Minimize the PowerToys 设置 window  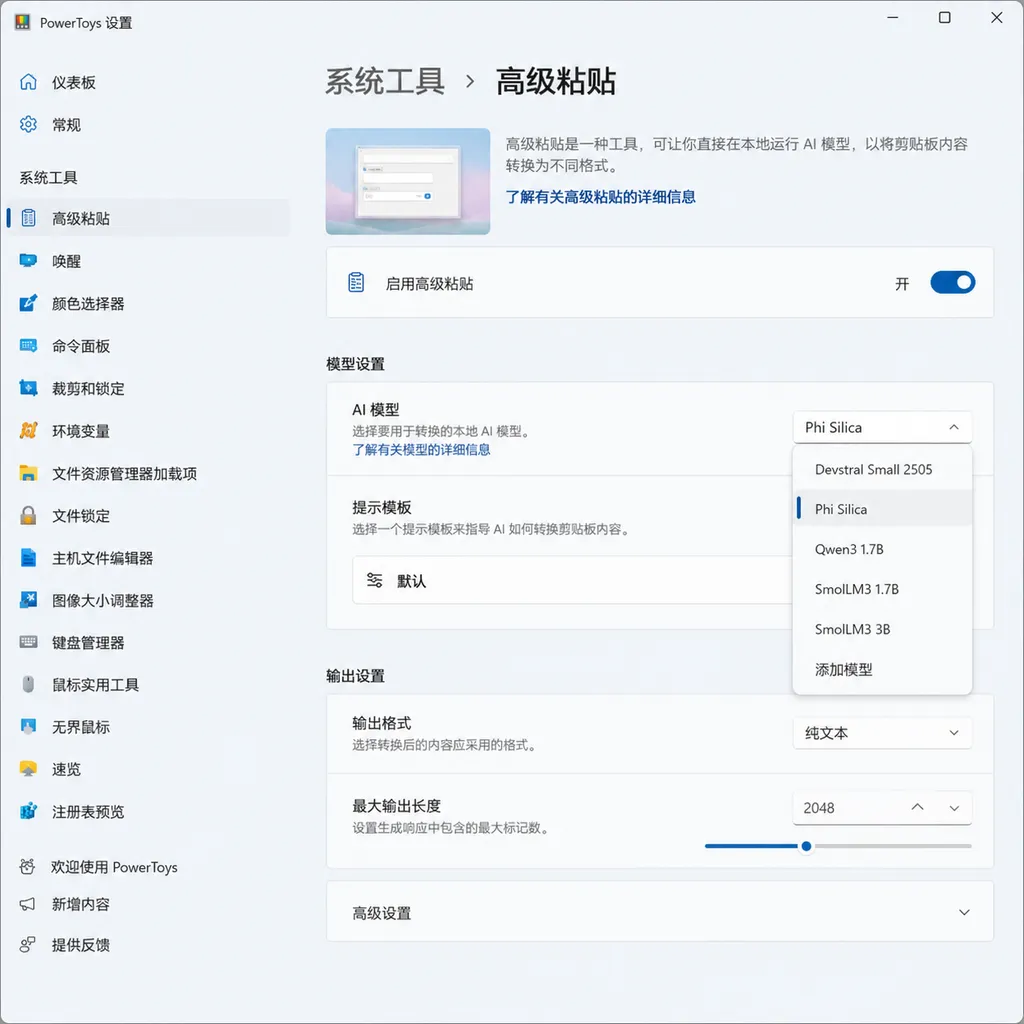893,18
